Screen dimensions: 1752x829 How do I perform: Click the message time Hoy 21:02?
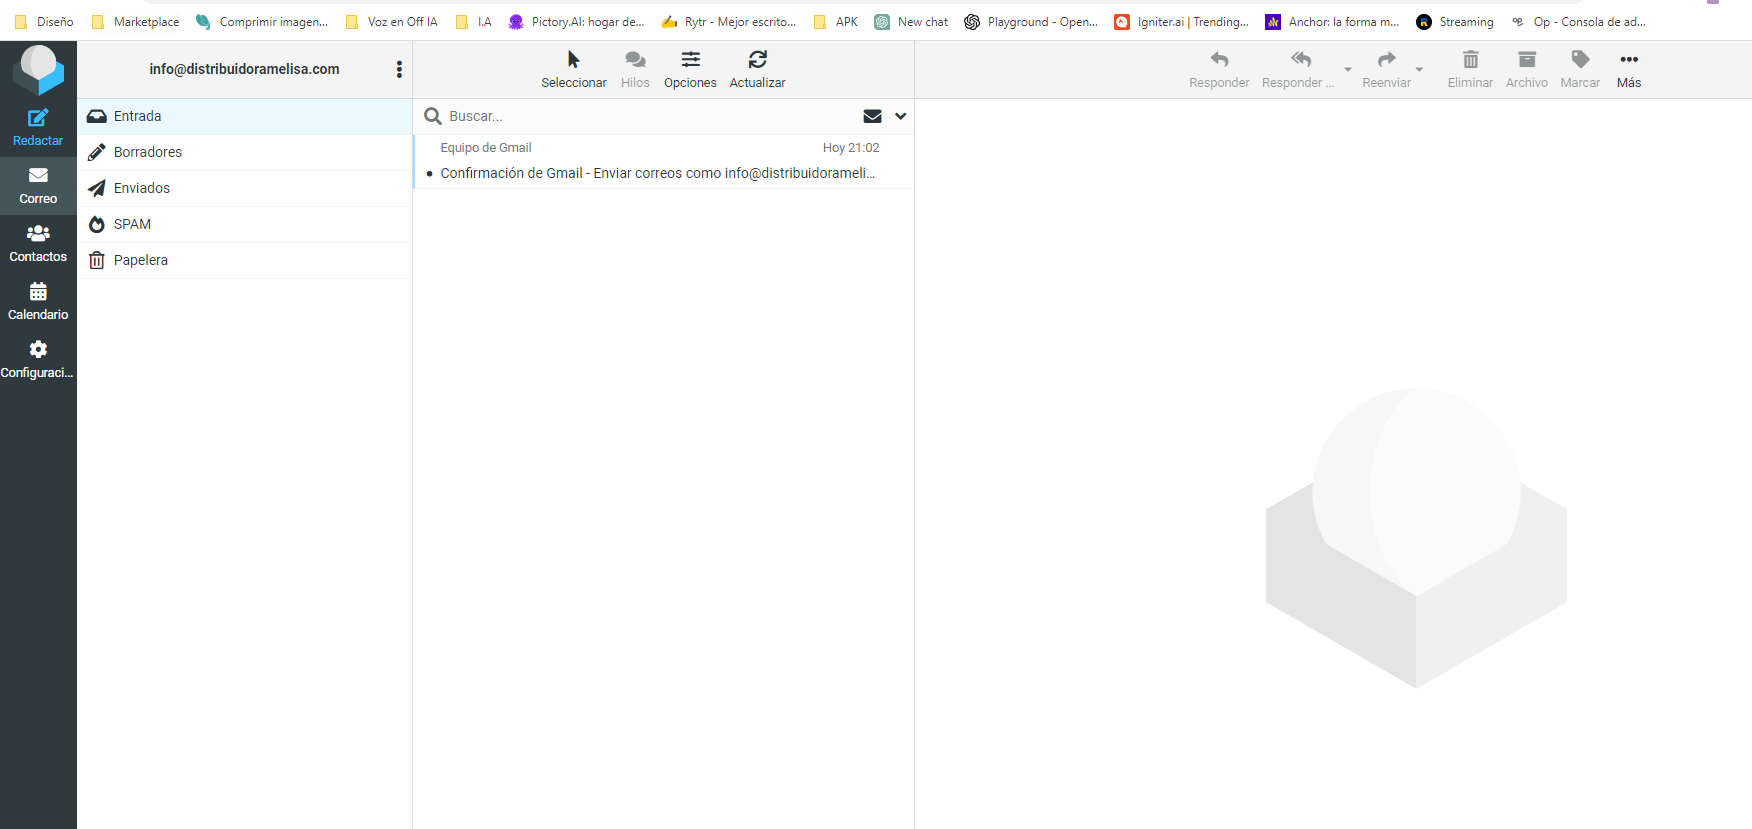[851, 148]
